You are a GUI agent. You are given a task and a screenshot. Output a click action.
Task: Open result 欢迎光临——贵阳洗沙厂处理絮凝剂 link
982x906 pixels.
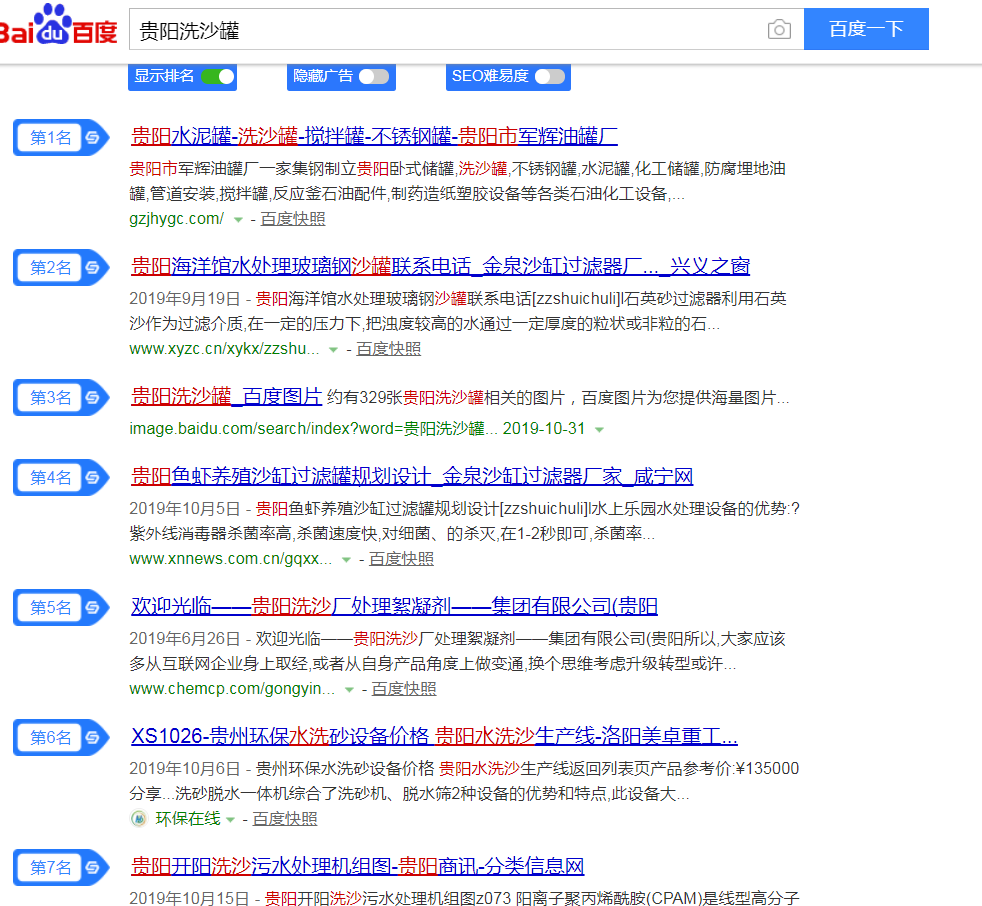pyautogui.click(x=394, y=606)
